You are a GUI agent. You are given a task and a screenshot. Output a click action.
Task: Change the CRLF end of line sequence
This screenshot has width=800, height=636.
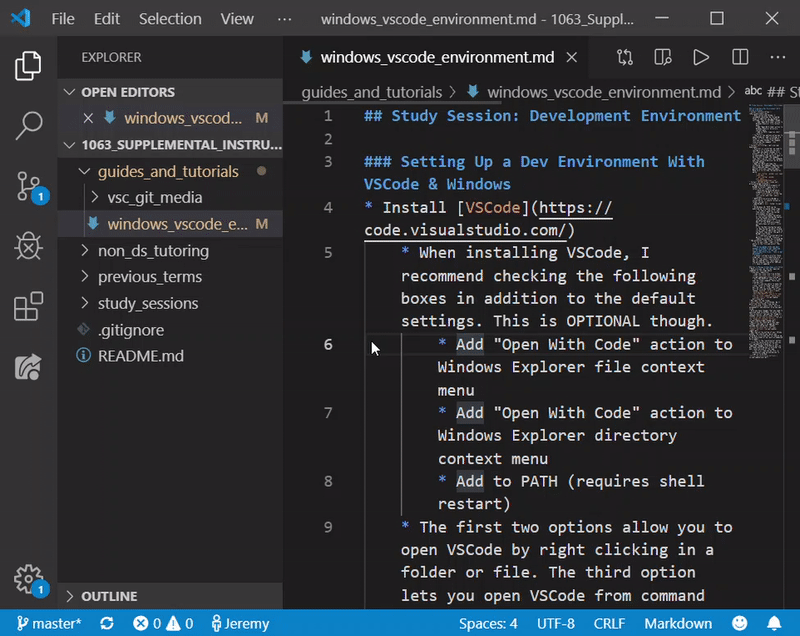click(609, 623)
